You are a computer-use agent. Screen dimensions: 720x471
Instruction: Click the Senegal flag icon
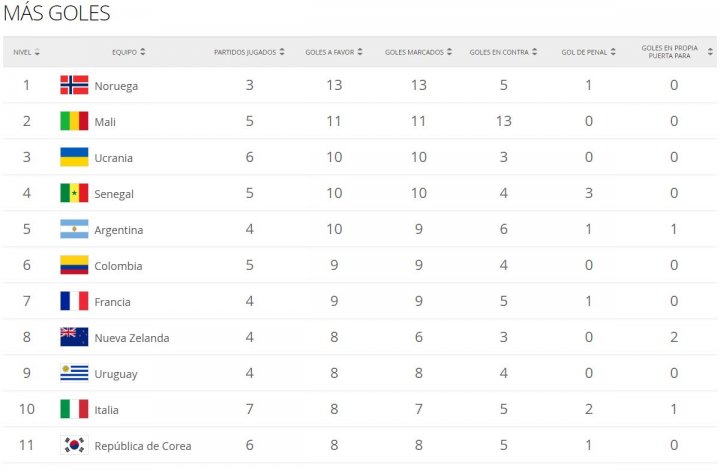tap(74, 193)
